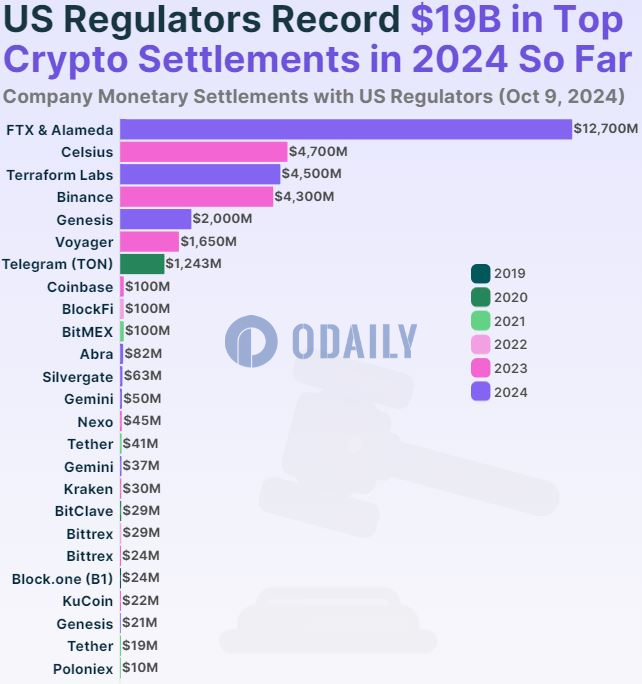Click the green Telegram (TON) bar
Screen dimensions: 642x684
click(x=142, y=264)
